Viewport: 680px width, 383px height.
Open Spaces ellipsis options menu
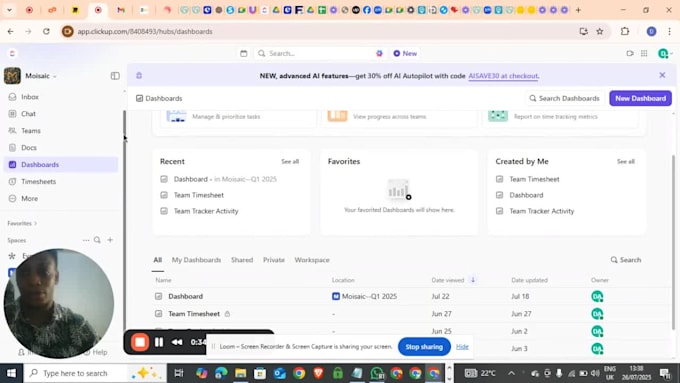point(86,240)
